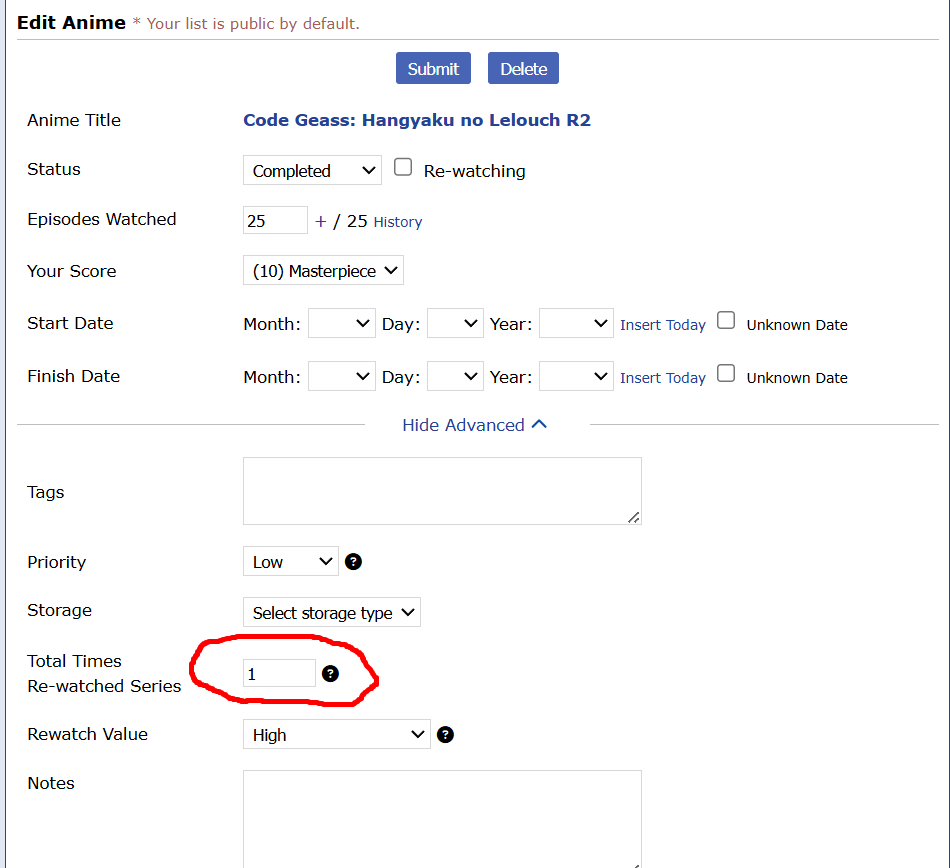The height and width of the screenshot is (868, 950).
Task: Open the Your Score dropdown
Action: pyautogui.click(x=323, y=270)
